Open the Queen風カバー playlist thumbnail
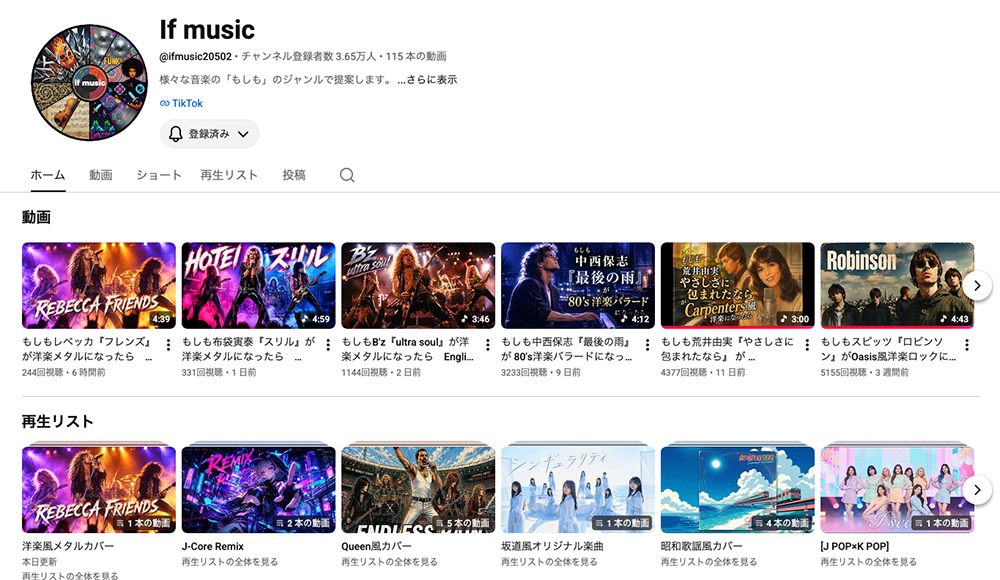Screen dimensions: 1000x580 pos(418,489)
